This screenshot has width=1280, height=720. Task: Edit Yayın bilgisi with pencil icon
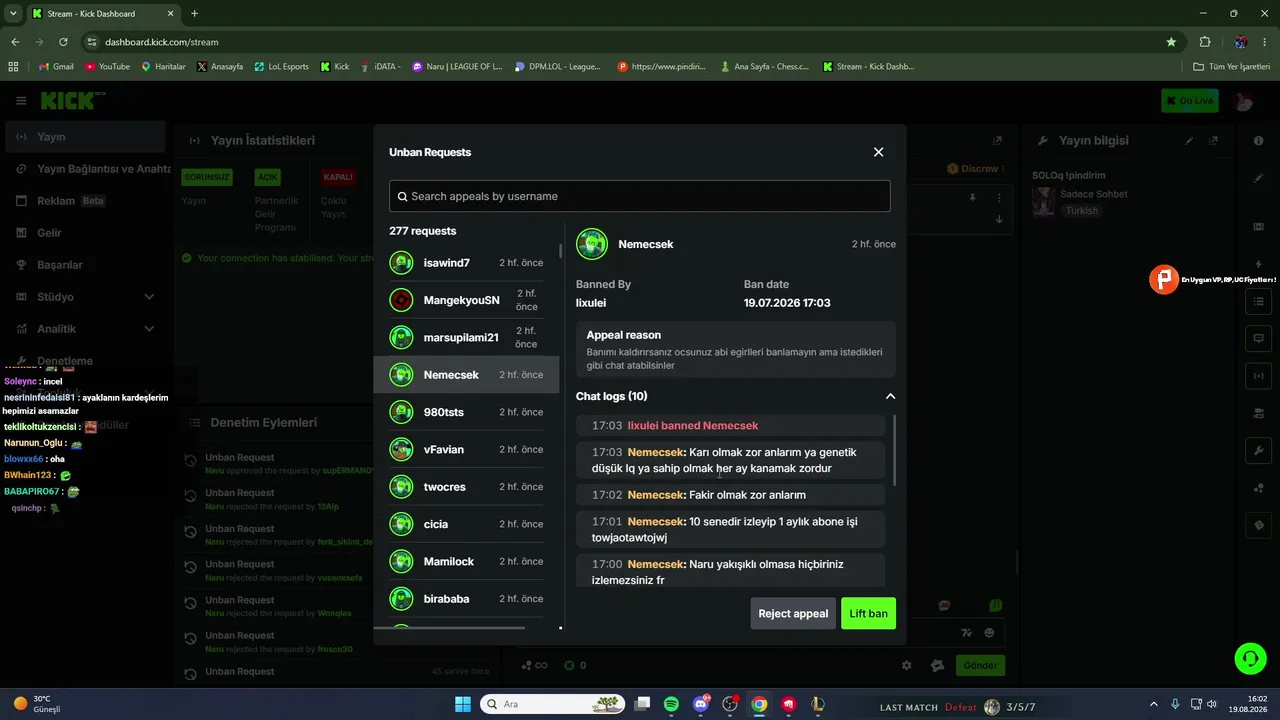coord(1189,141)
